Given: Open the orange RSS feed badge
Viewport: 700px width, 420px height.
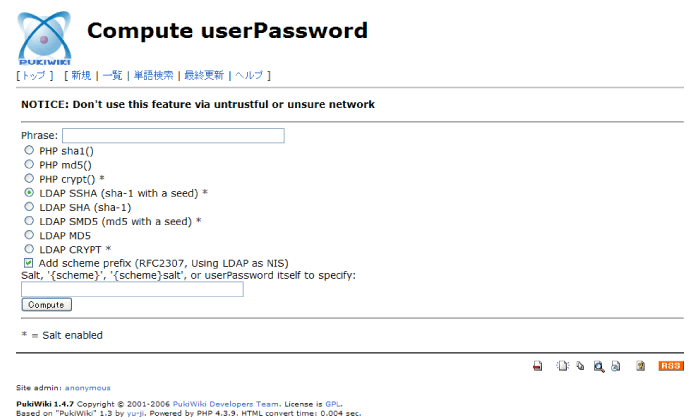Looking at the screenshot, I should tap(671, 366).
